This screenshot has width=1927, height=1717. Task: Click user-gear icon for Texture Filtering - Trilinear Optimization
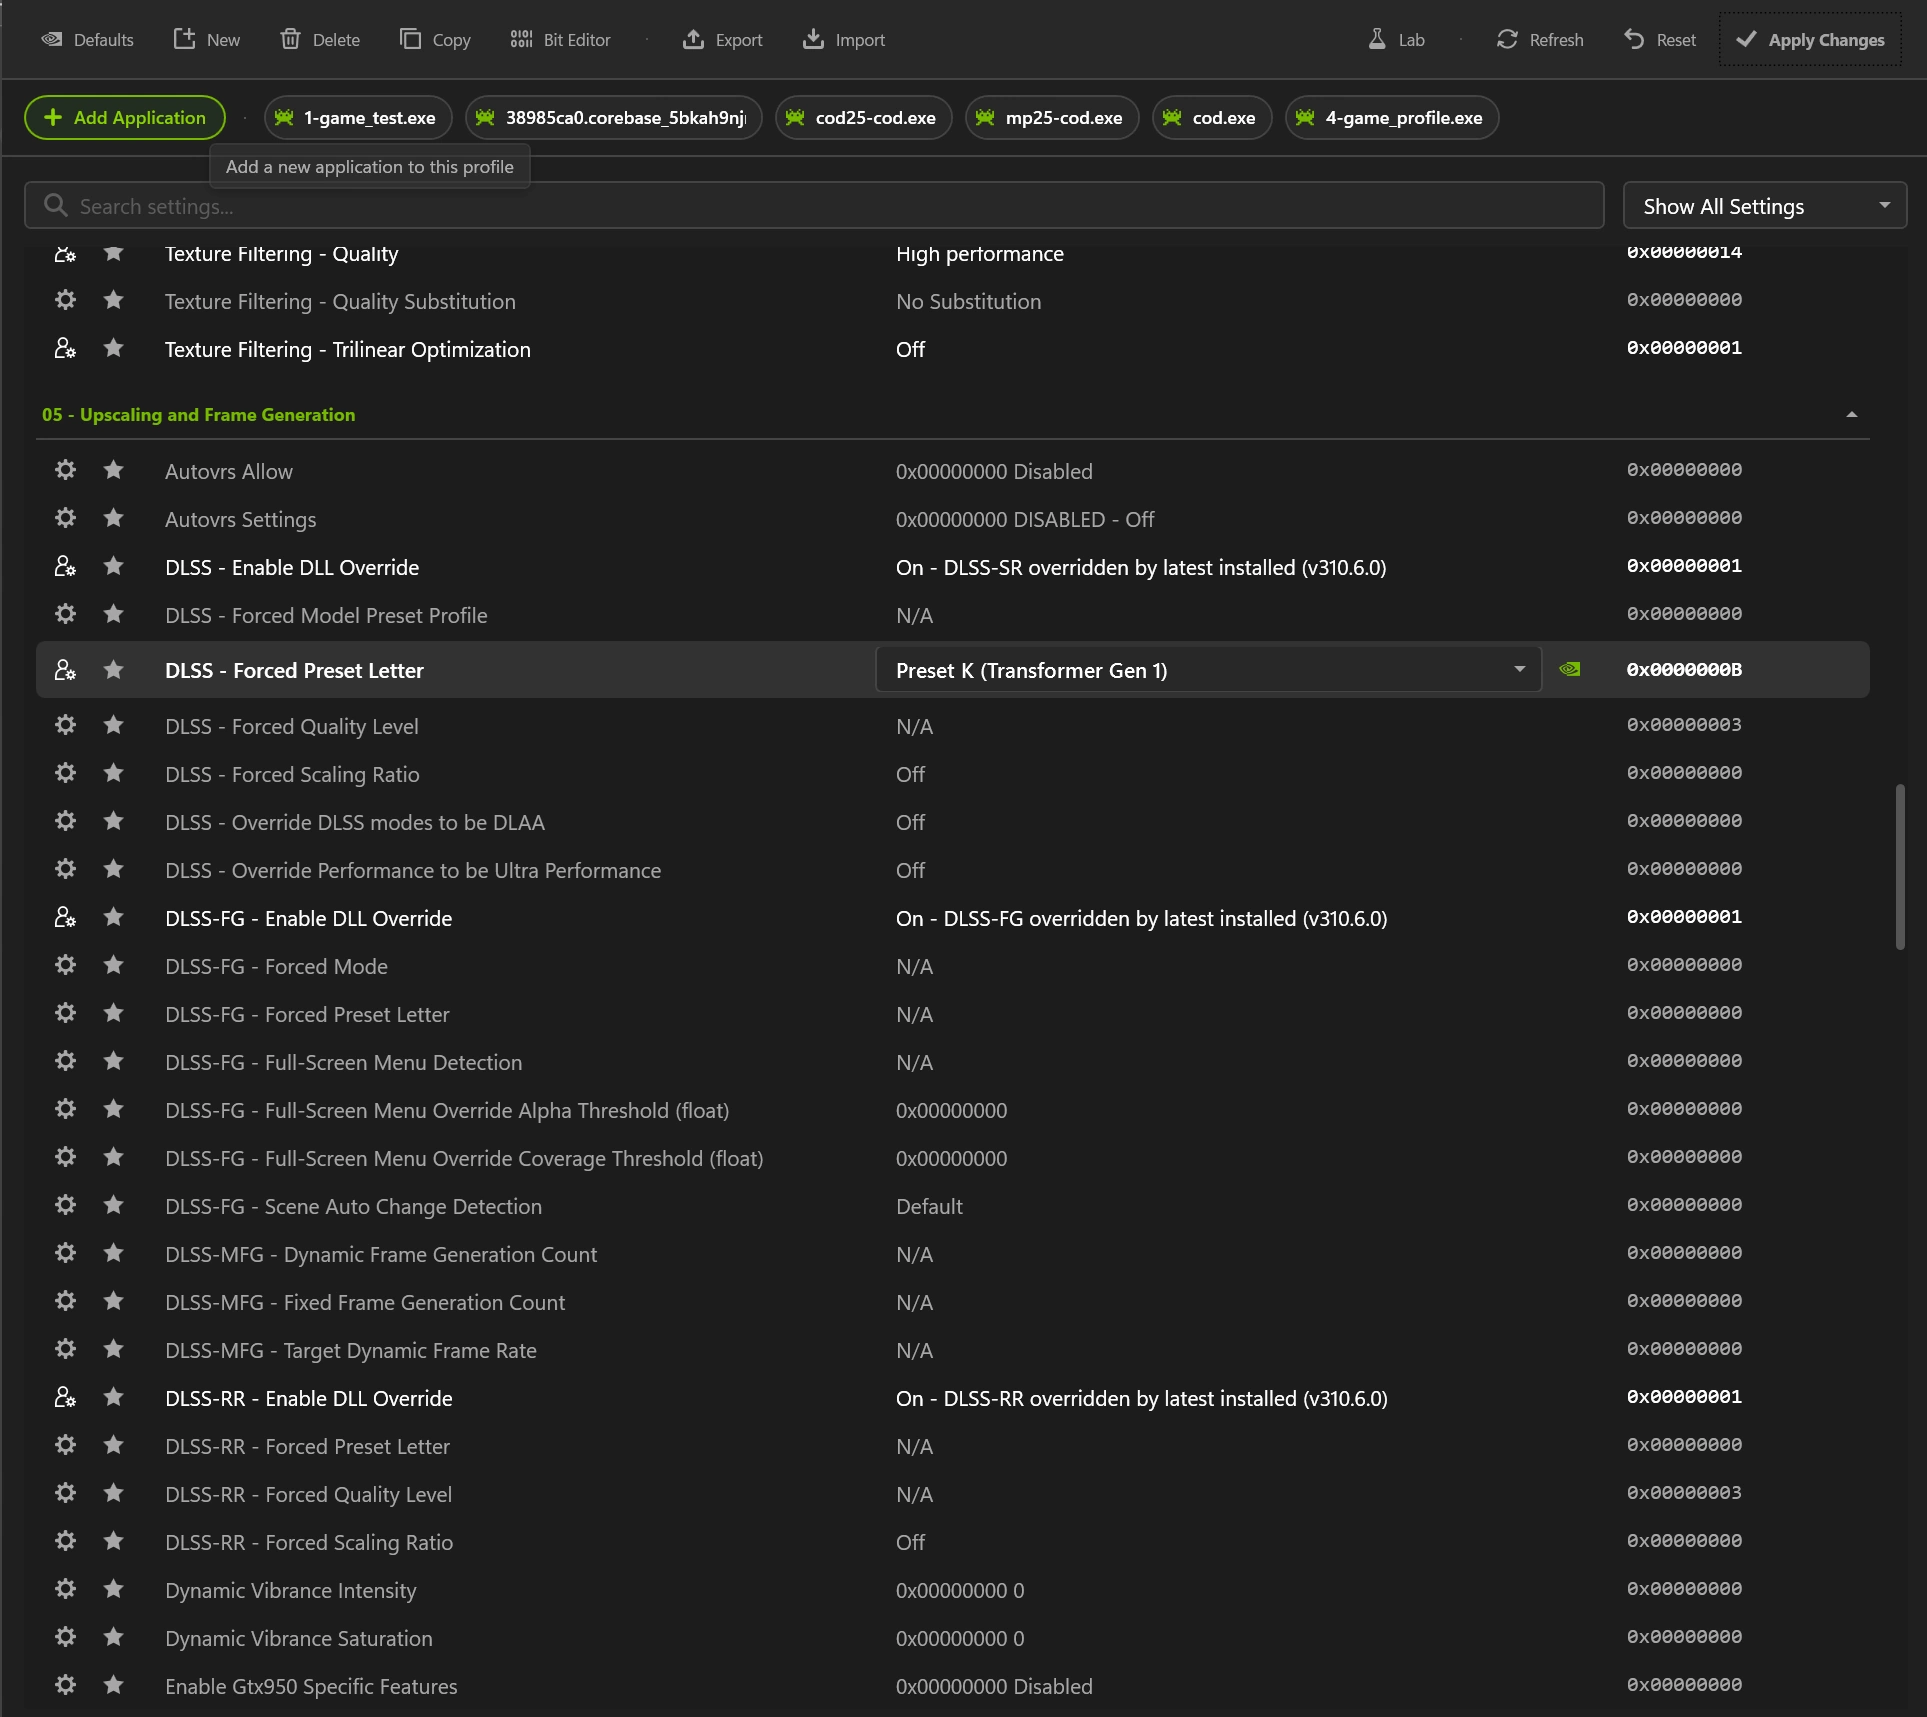[x=65, y=348]
